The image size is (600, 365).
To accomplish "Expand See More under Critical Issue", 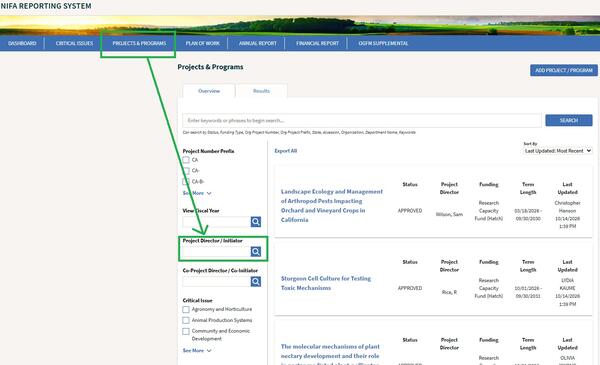I will [197, 350].
